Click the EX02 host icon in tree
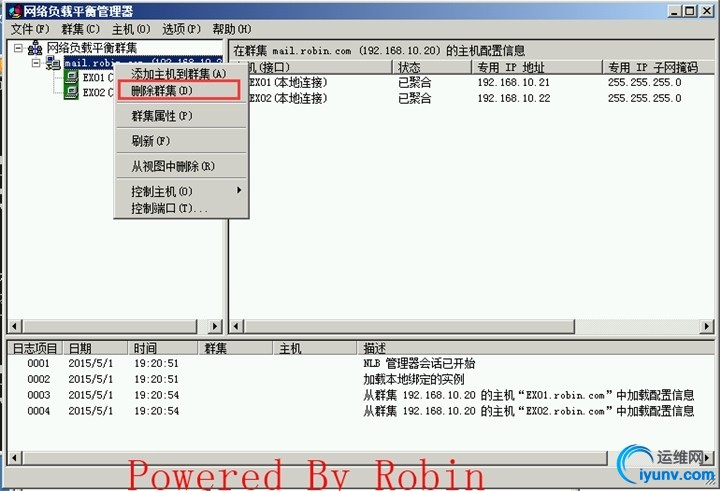 tap(71, 92)
